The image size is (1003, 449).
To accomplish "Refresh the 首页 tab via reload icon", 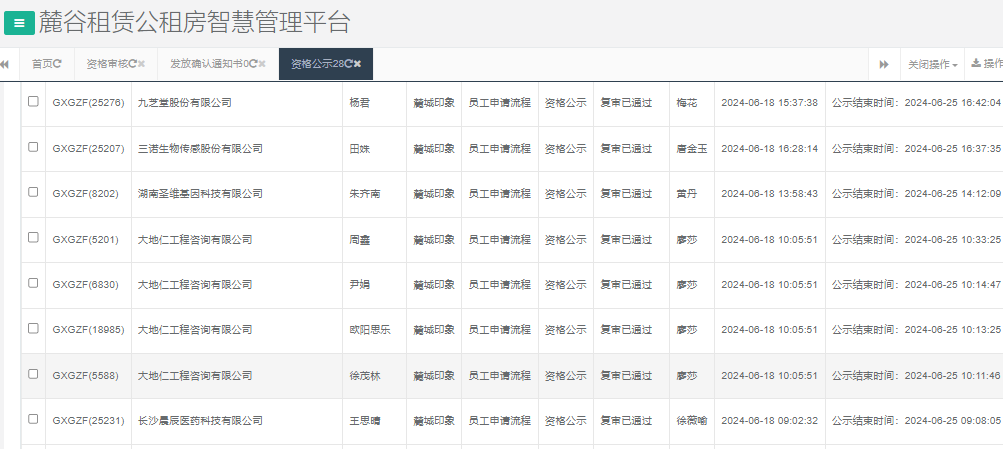I will [x=58, y=64].
